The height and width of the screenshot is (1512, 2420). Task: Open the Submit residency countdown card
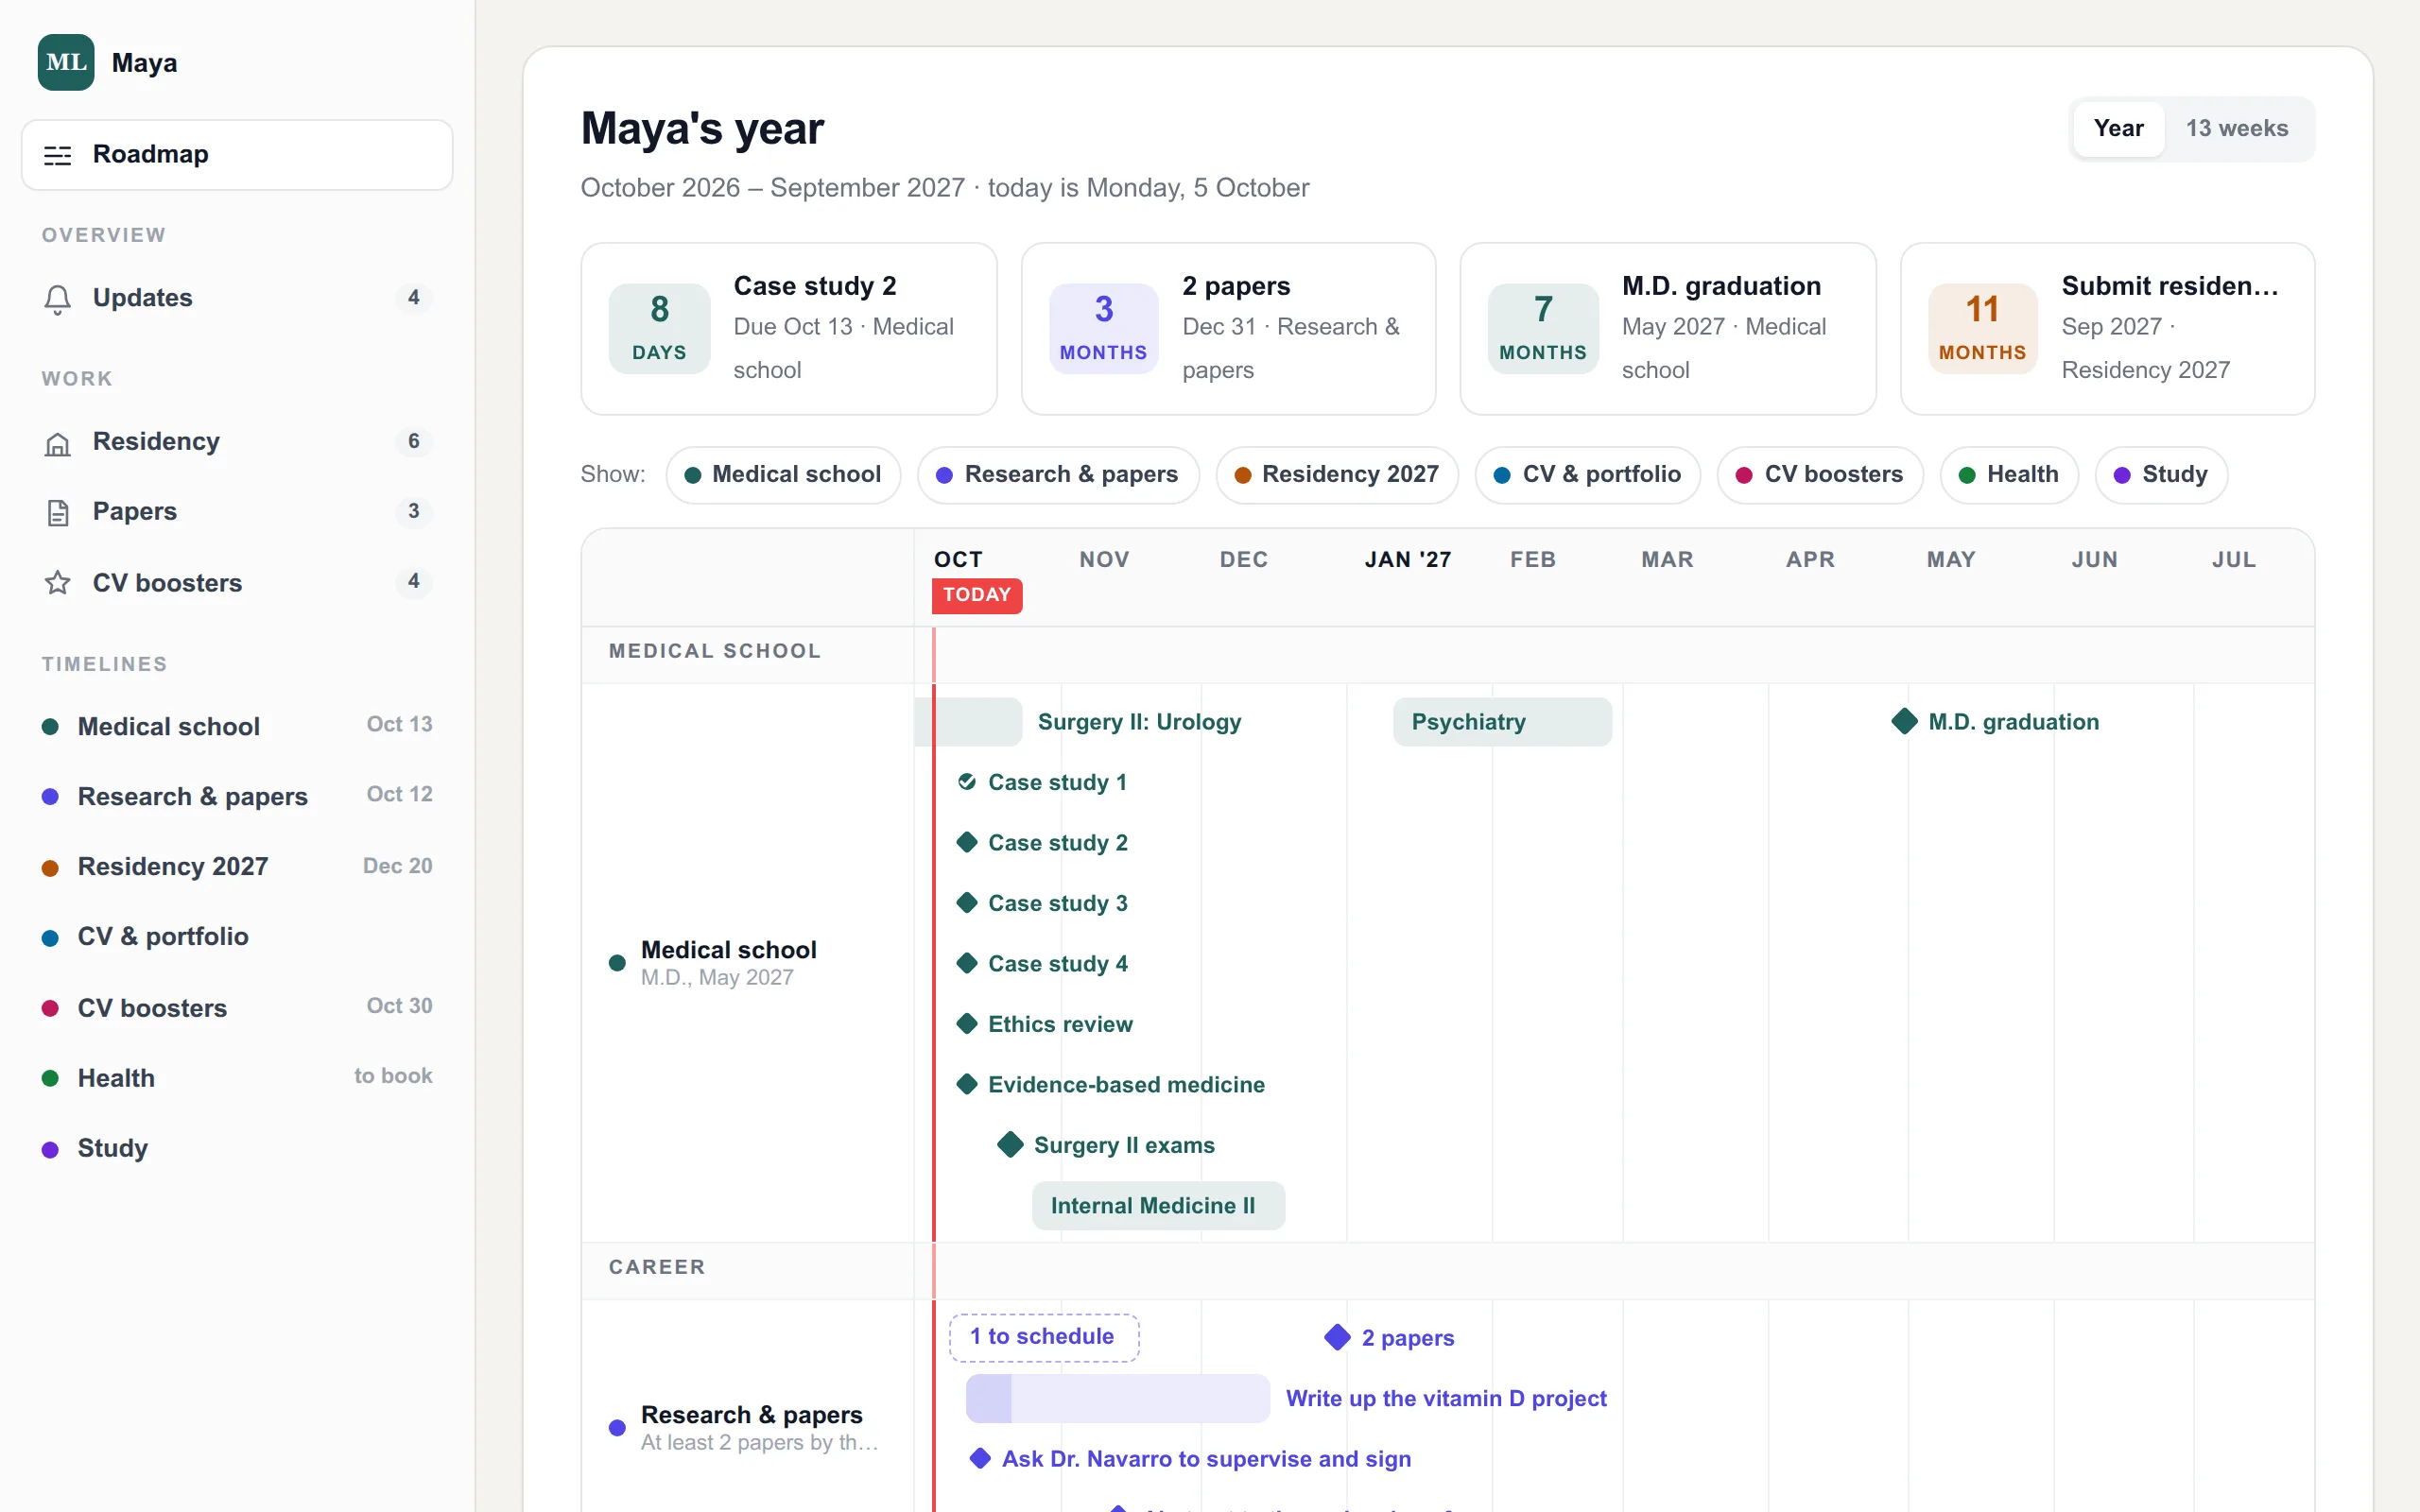point(2107,328)
